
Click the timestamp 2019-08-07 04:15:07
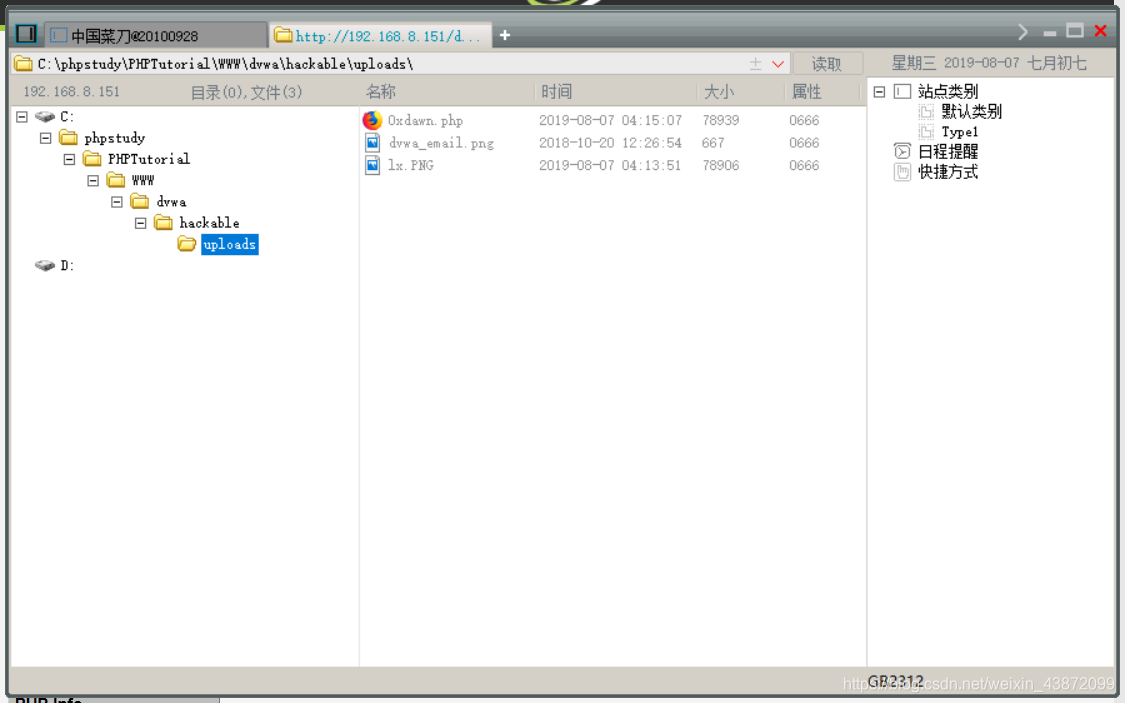(x=611, y=121)
